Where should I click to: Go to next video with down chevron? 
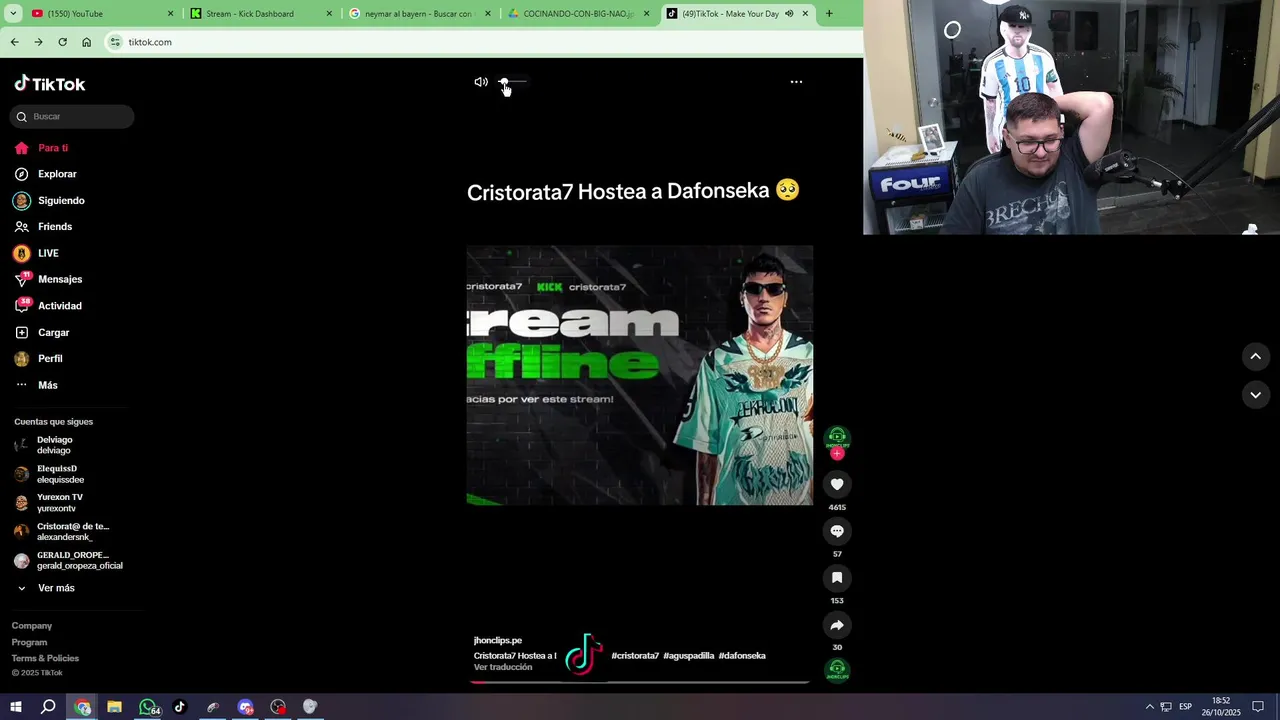[x=1255, y=395]
